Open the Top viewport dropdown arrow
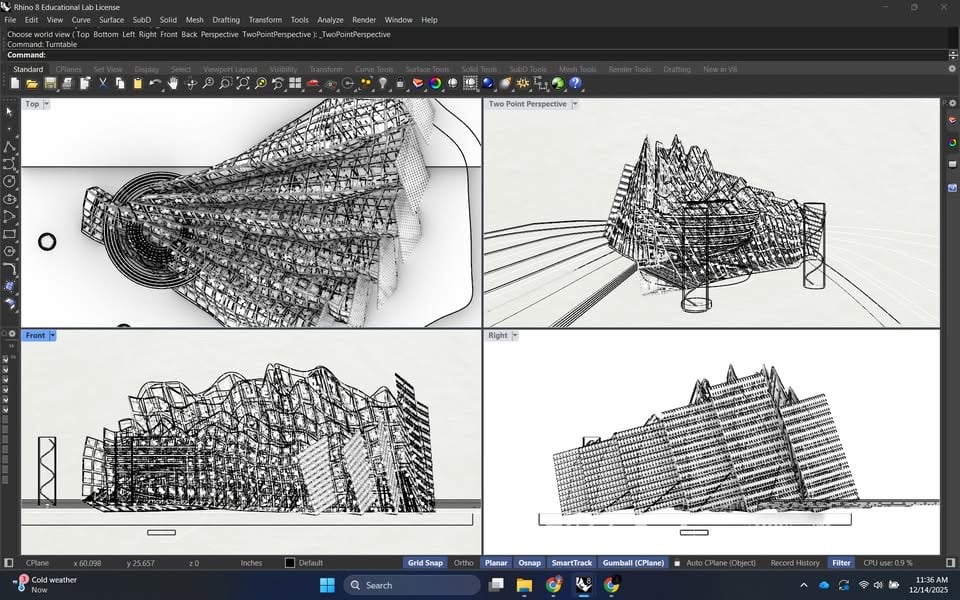 click(x=47, y=104)
